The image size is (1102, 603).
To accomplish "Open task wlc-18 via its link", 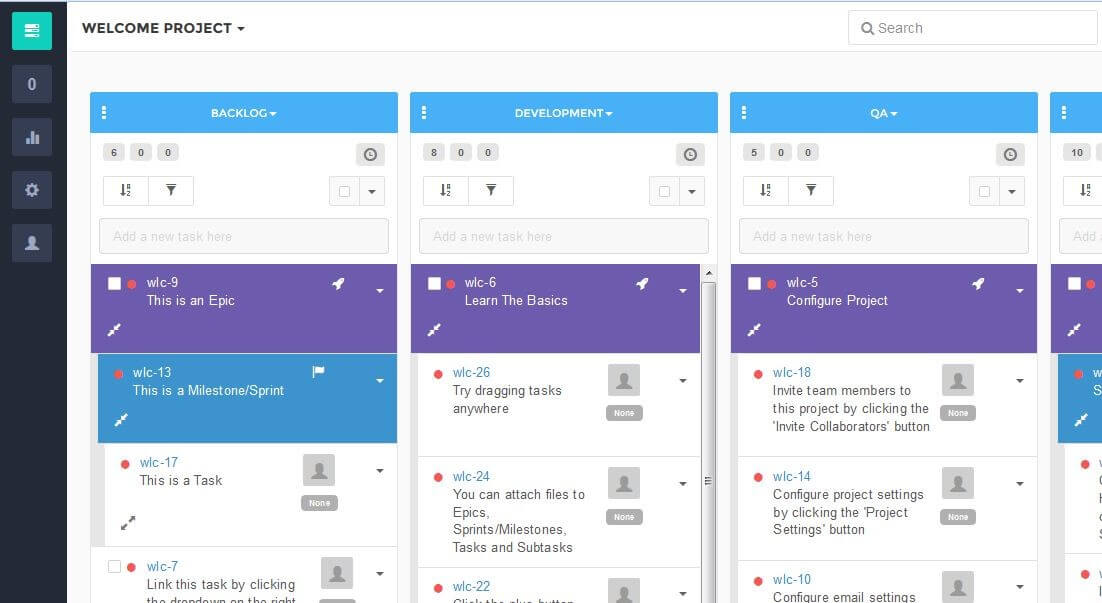I will pos(791,372).
